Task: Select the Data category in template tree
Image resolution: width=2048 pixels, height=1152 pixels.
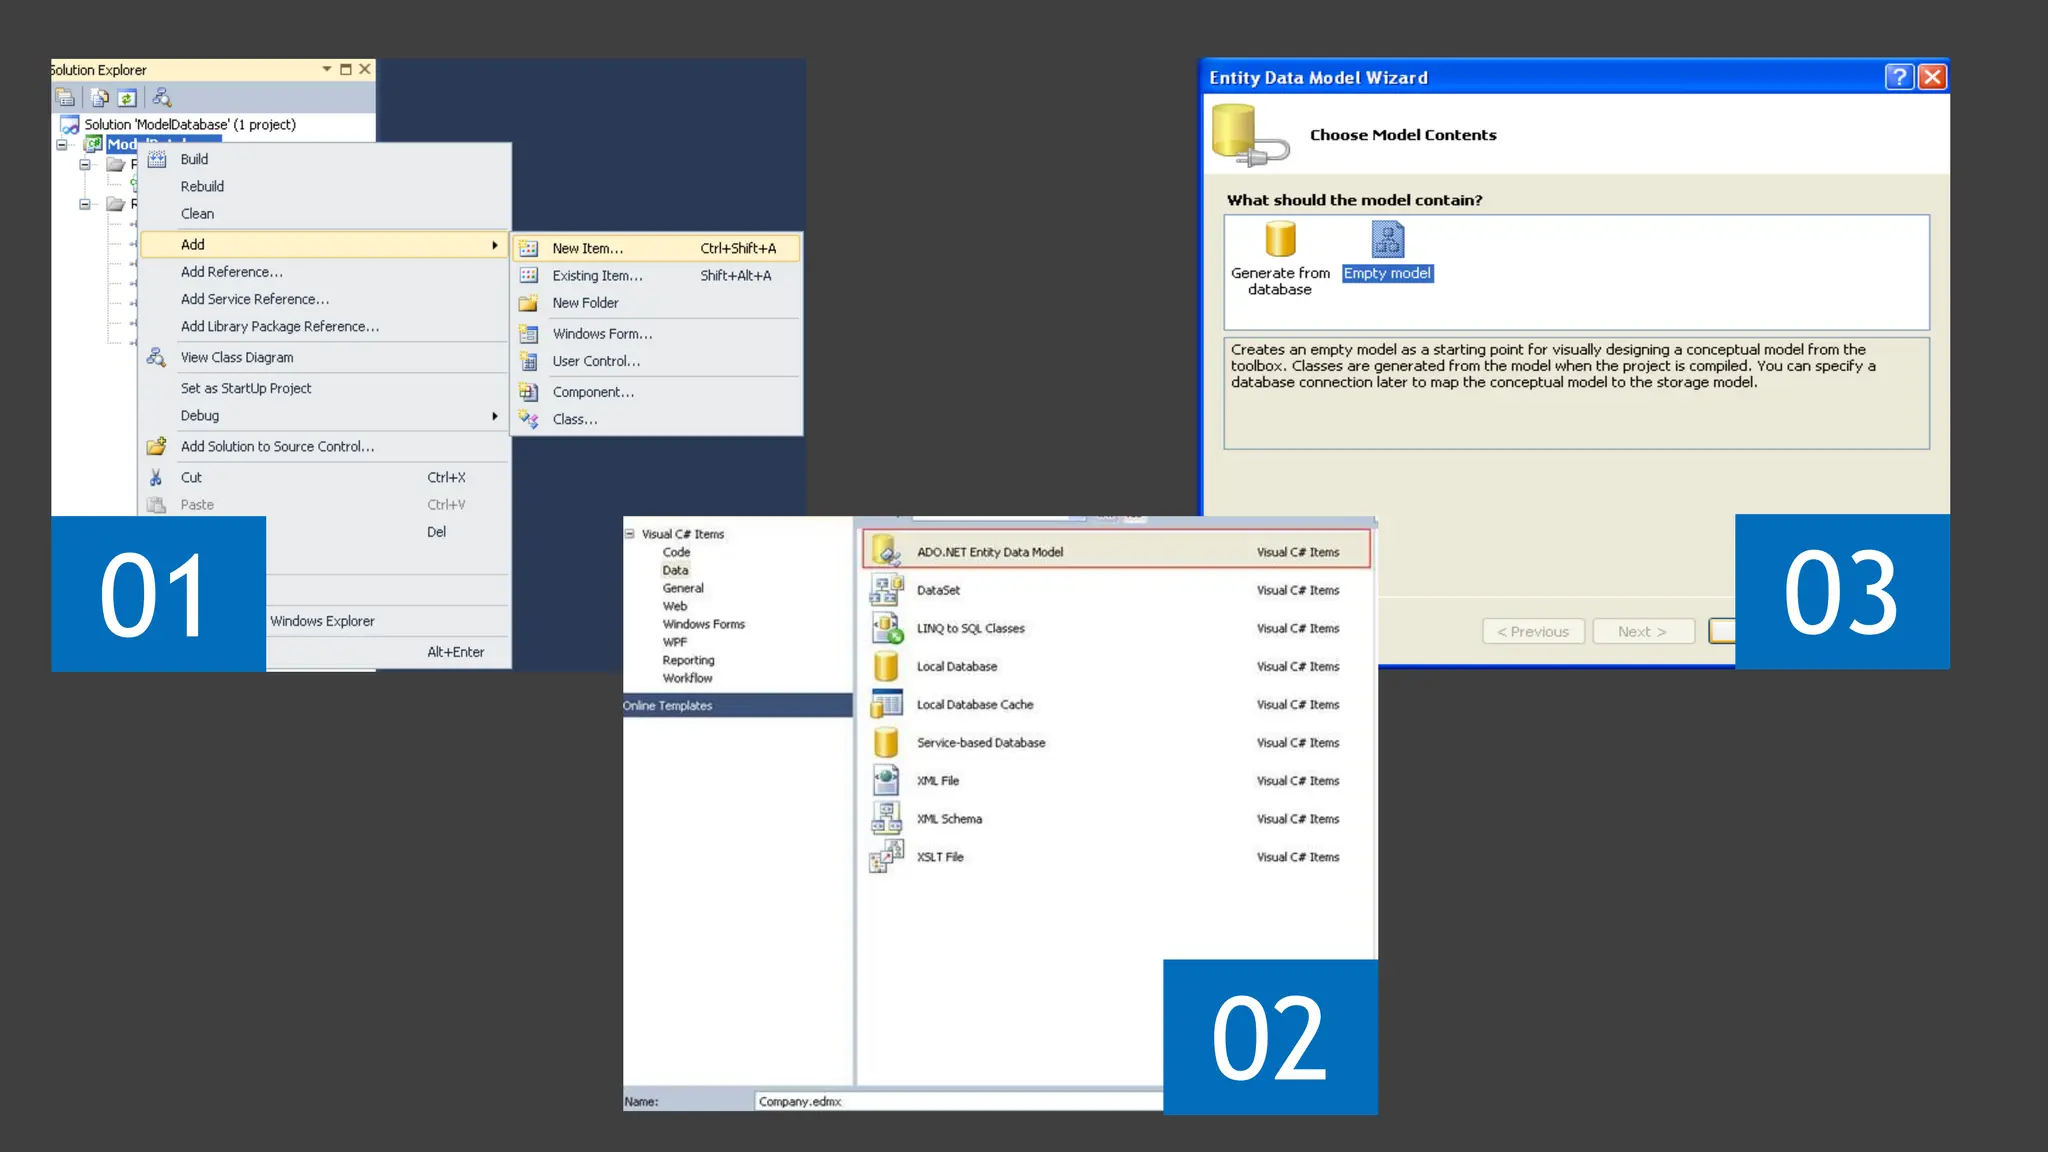Action: click(675, 570)
